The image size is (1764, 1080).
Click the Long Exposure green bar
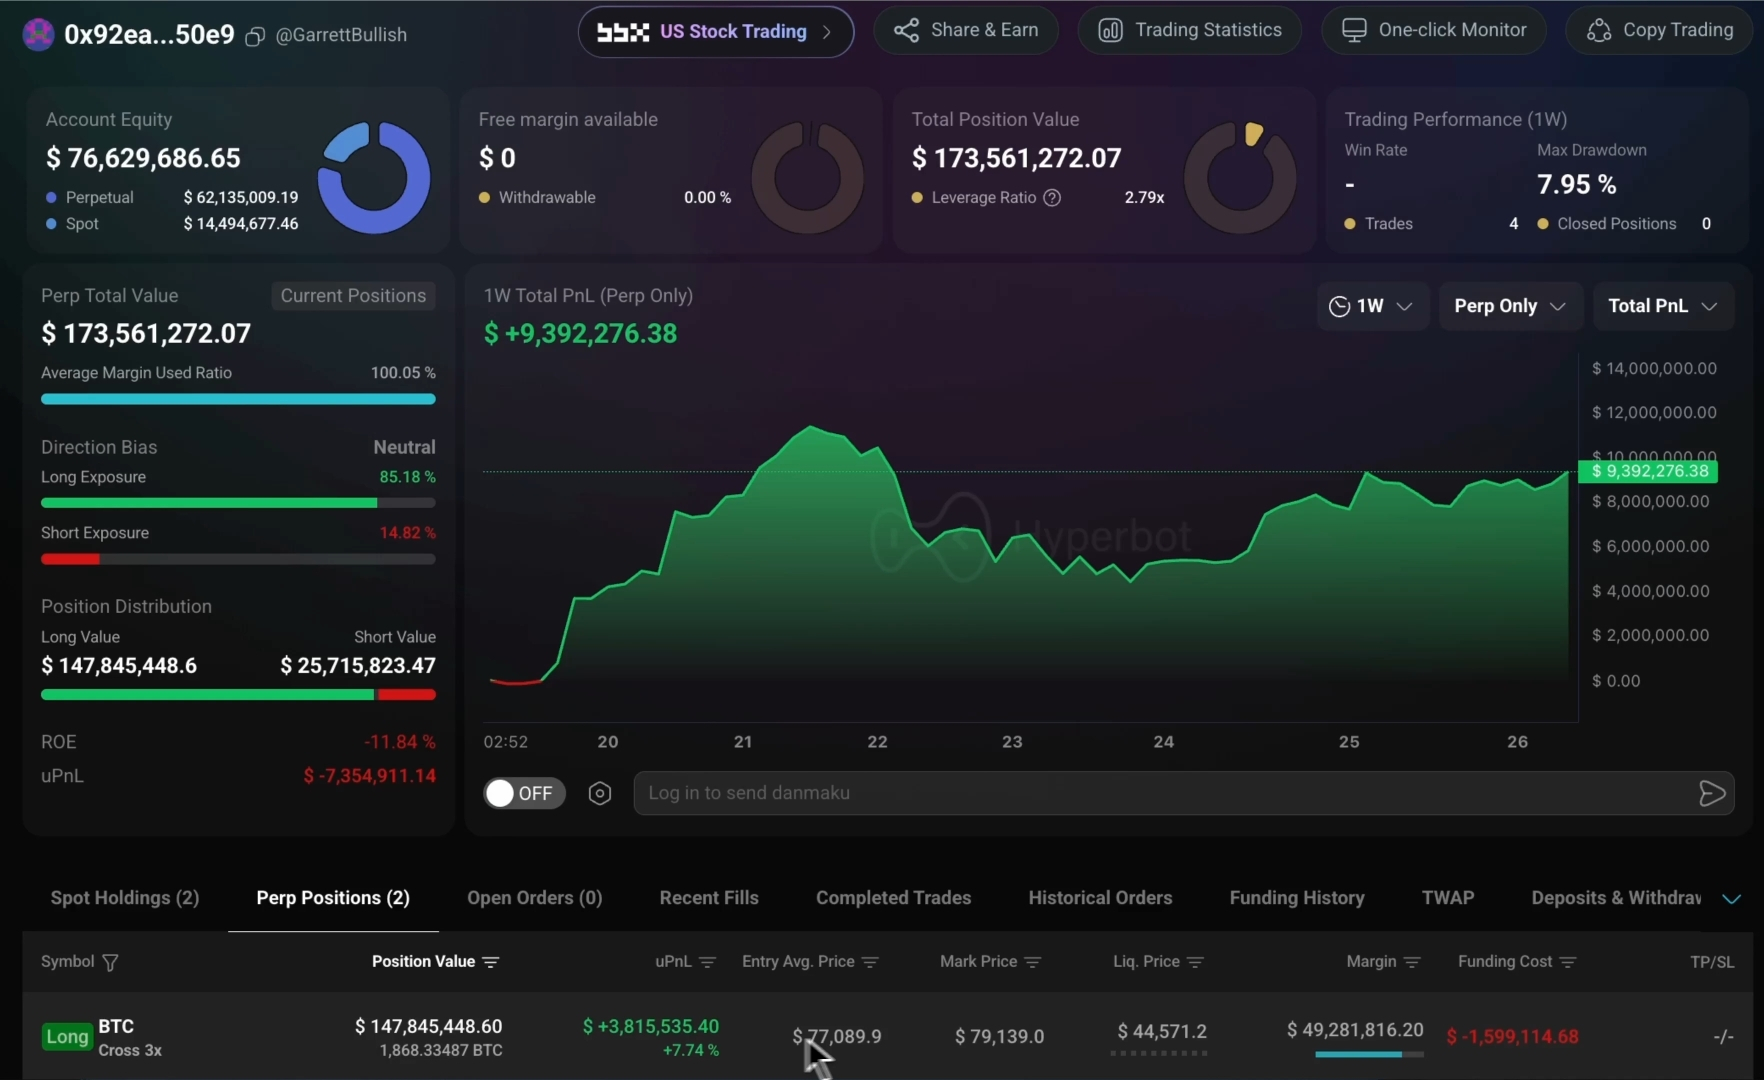[x=209, y=503]
